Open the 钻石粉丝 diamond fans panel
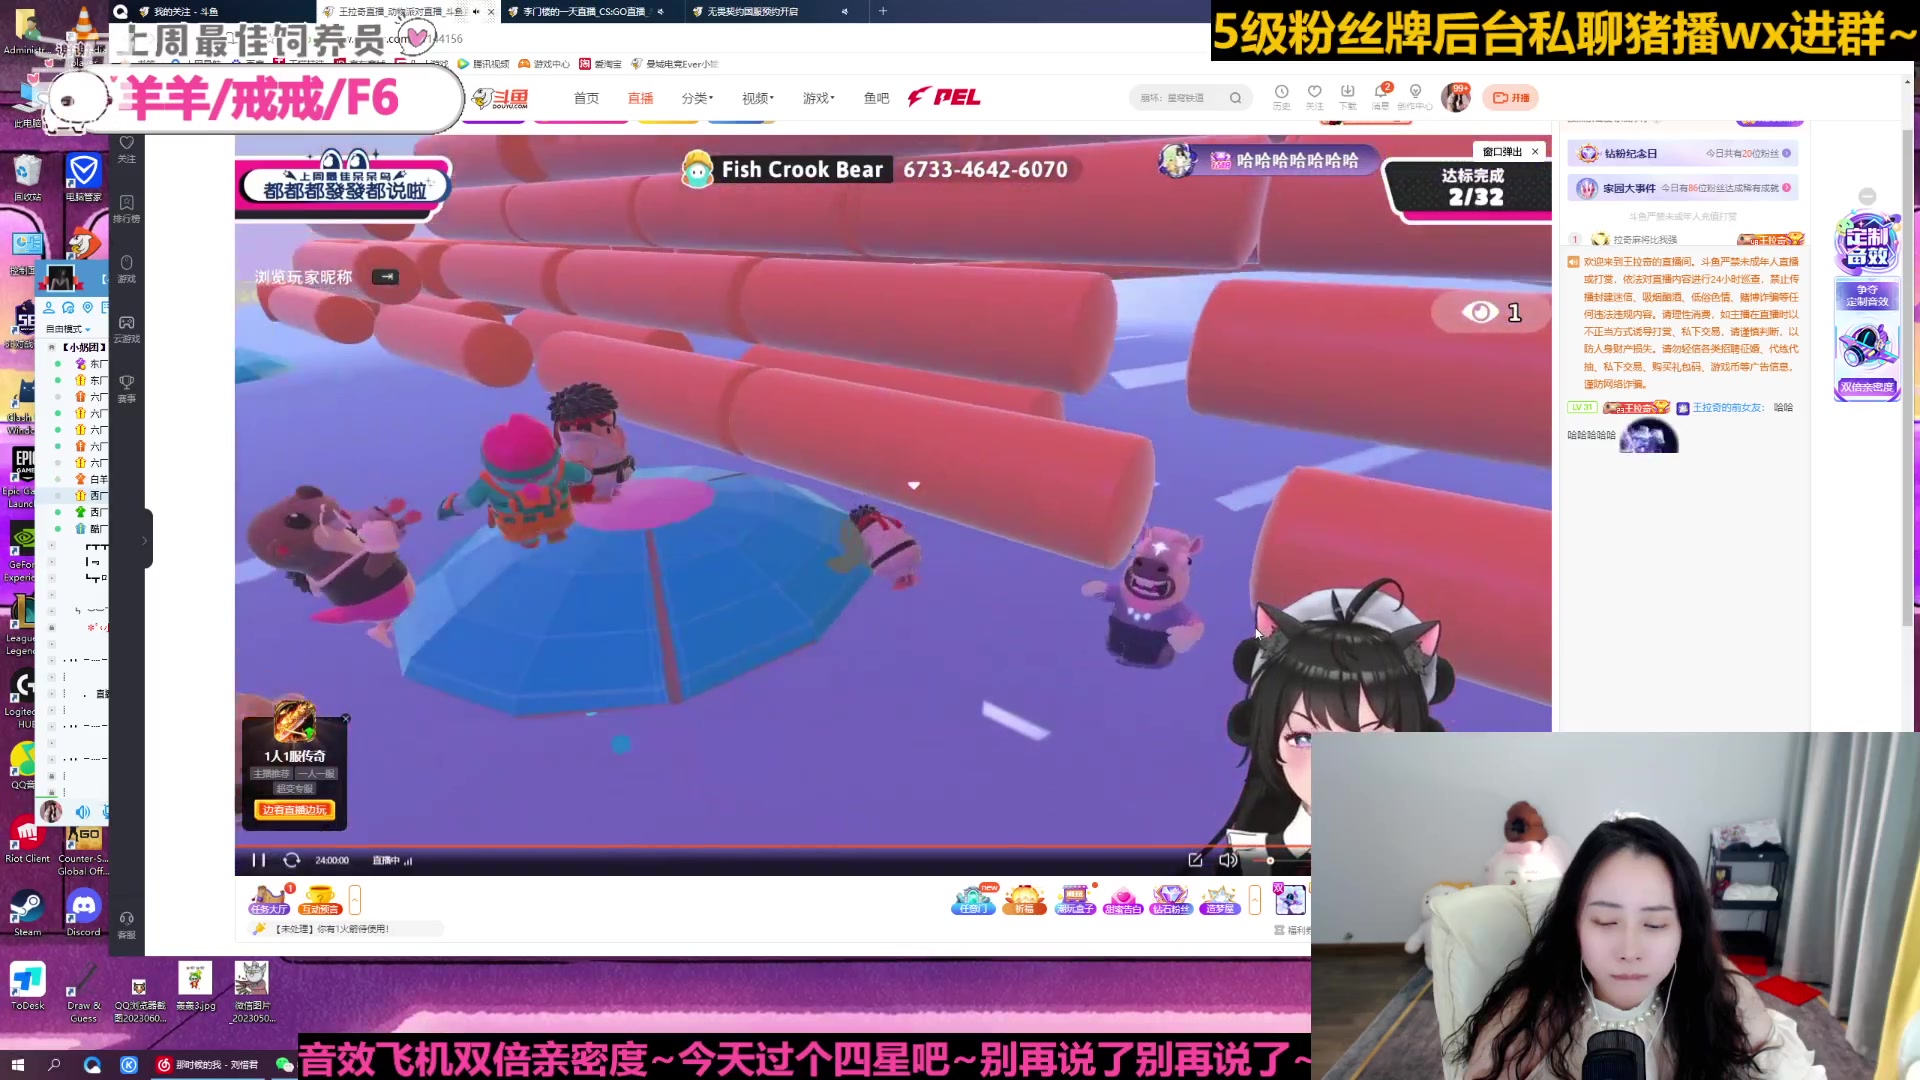This screenshot has width=1920, height=1080. pos(1171,899)
